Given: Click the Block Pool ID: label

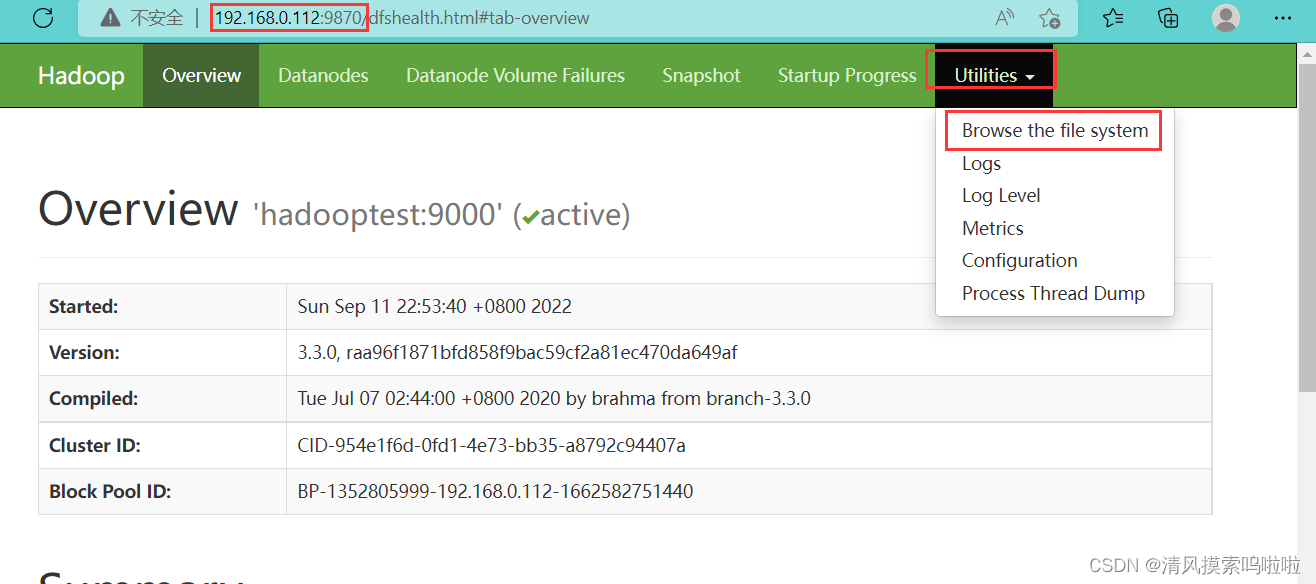Looking at the screenshot, I should [110, 491].
